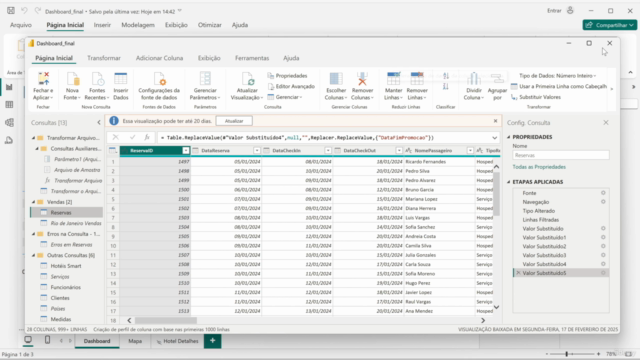The height and width of the screenshot is (360, 640).
Task: Click Agrupar por icon
Action: 497,79
